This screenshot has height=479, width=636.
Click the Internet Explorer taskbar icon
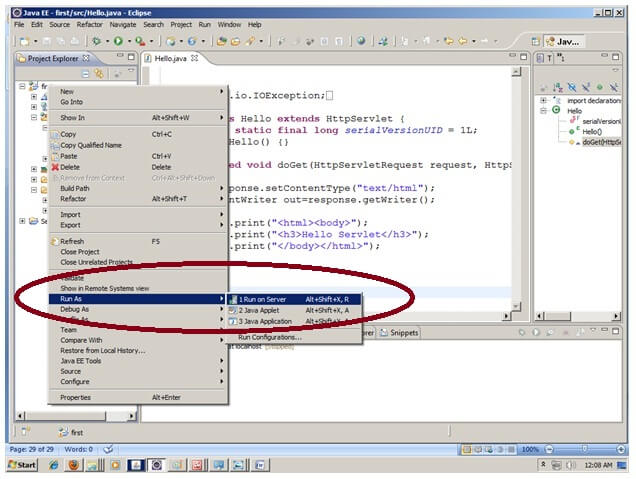click(54, 464)
